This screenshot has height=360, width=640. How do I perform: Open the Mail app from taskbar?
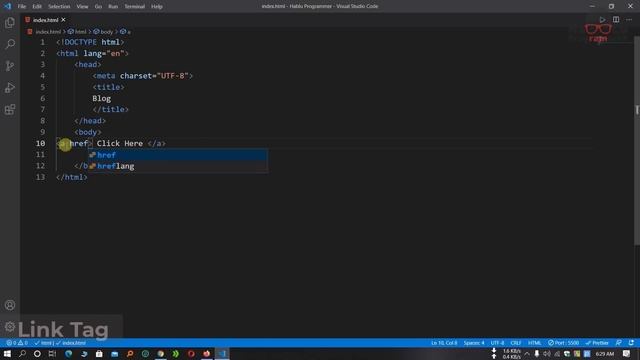114,353
